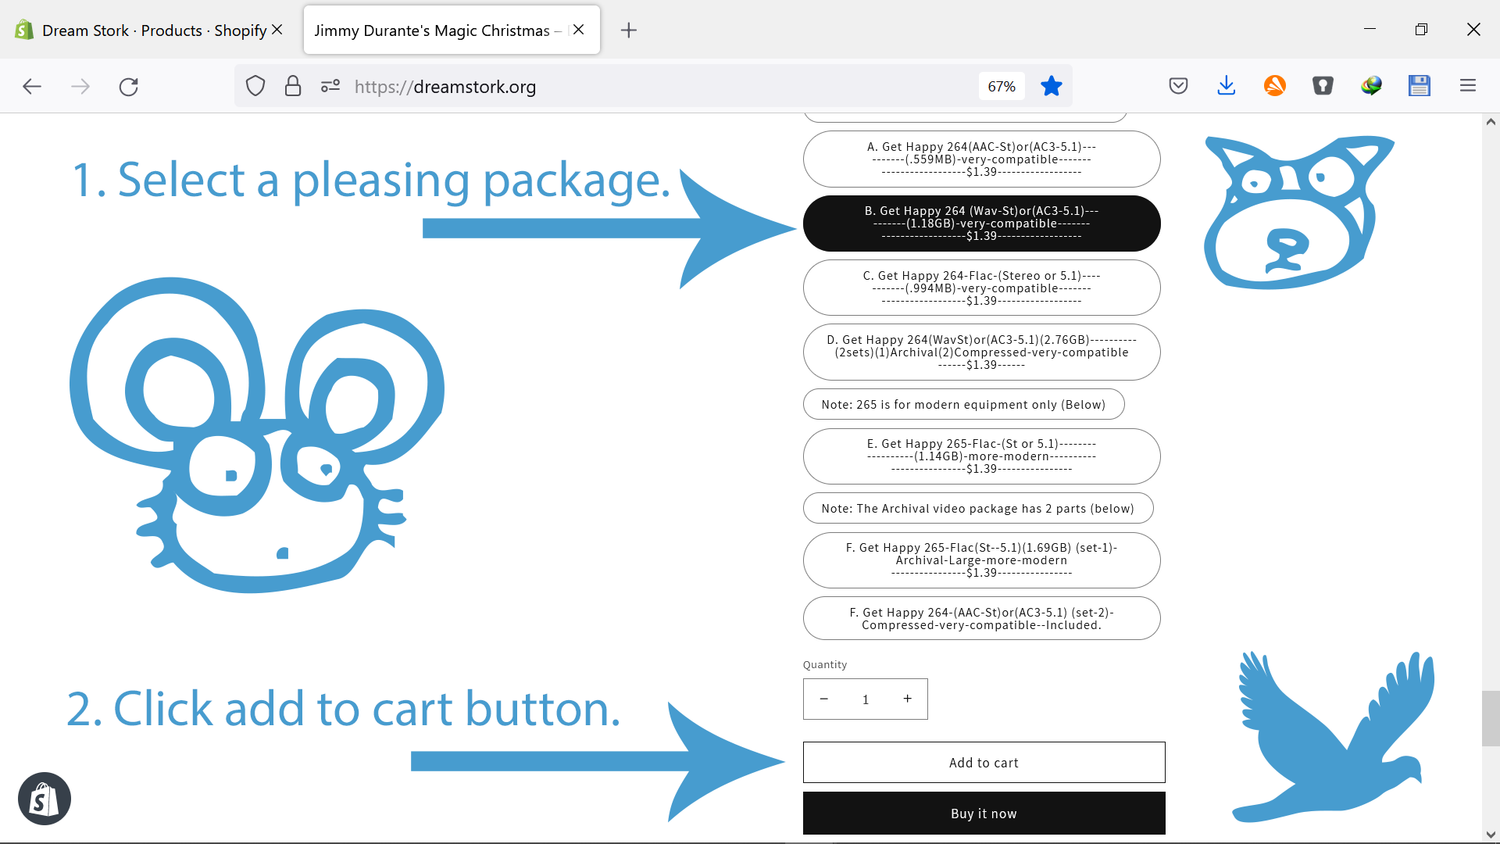Click the site security padlock icon
This screenshot has width=1500, height=844.
coord(293,87)
